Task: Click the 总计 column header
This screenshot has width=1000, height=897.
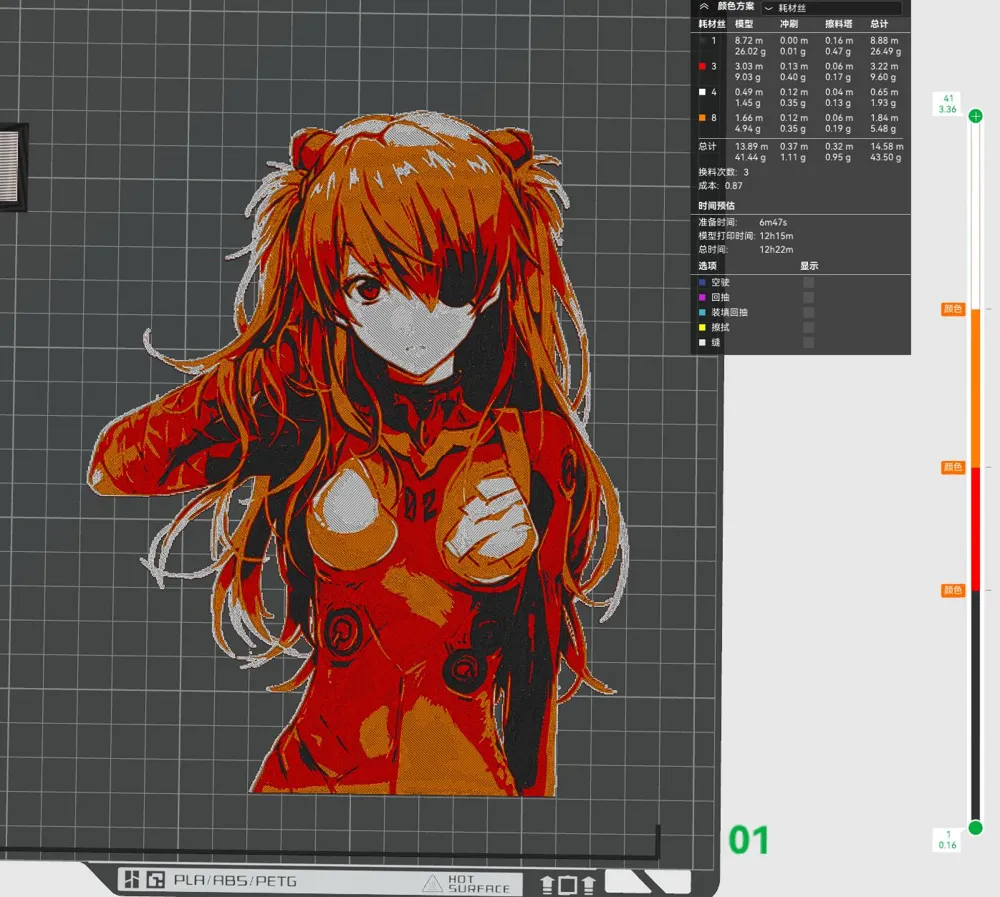Action: (x=879, y=24)
